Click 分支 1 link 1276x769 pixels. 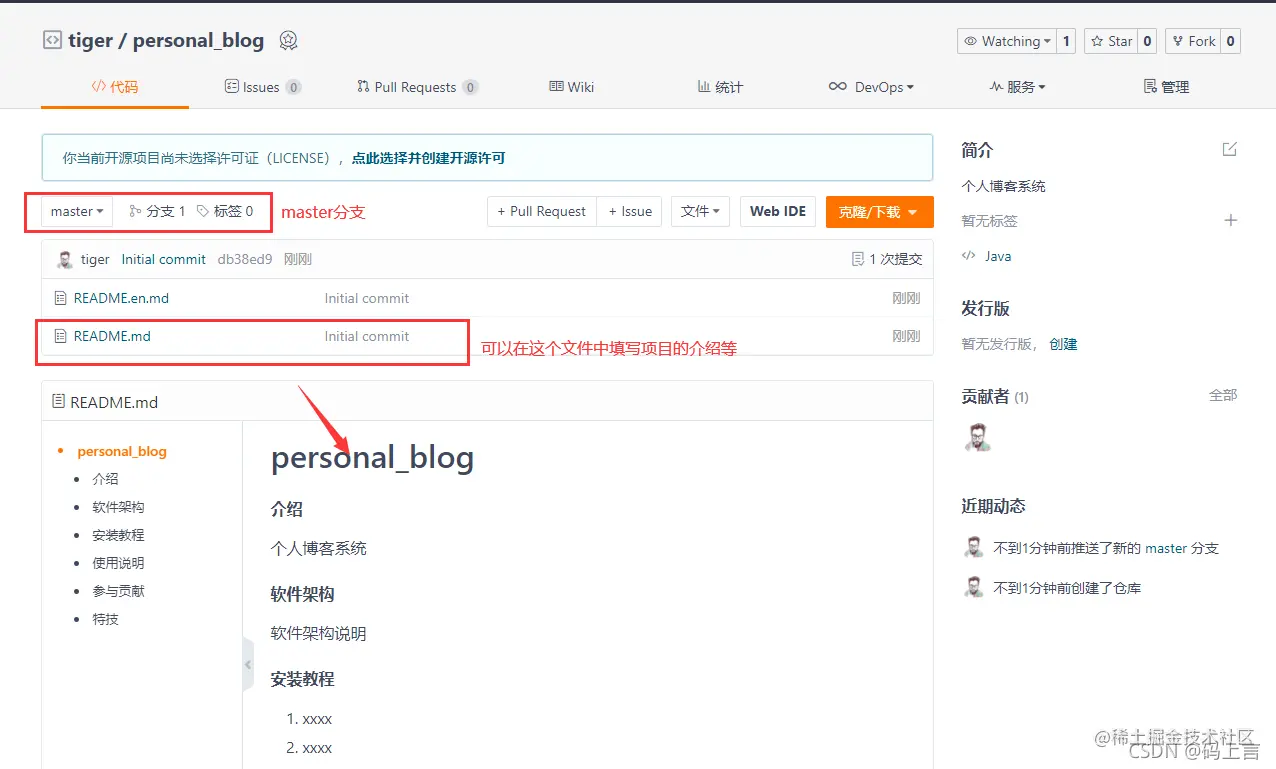pos(157,211)
